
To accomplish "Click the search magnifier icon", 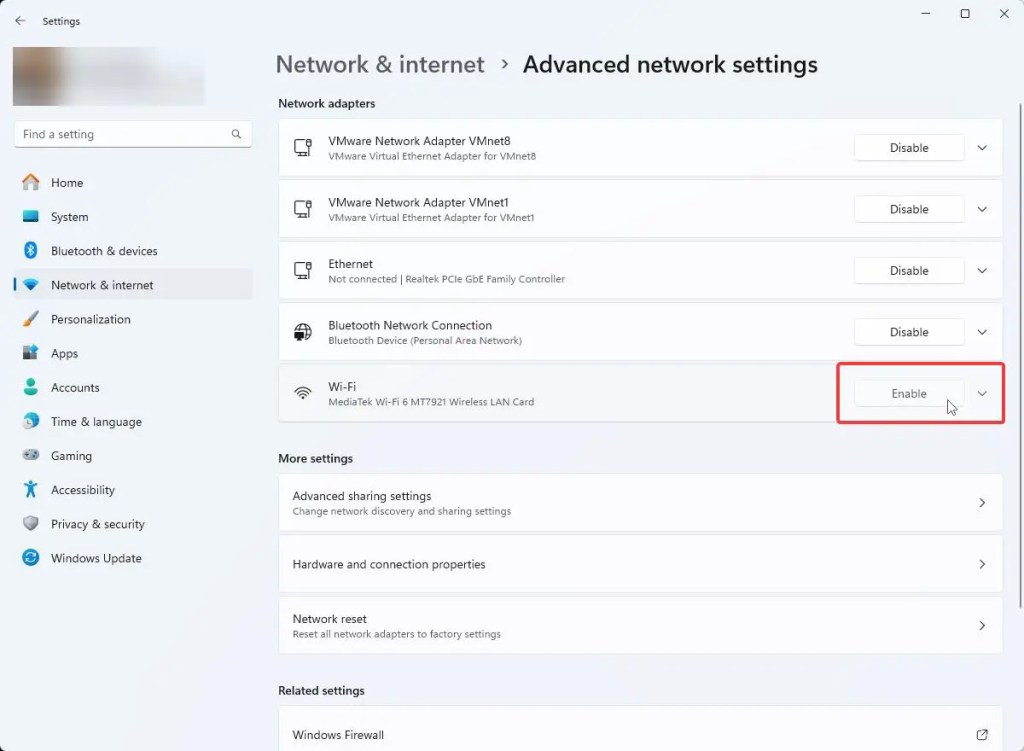I will (x=236, y=134).
